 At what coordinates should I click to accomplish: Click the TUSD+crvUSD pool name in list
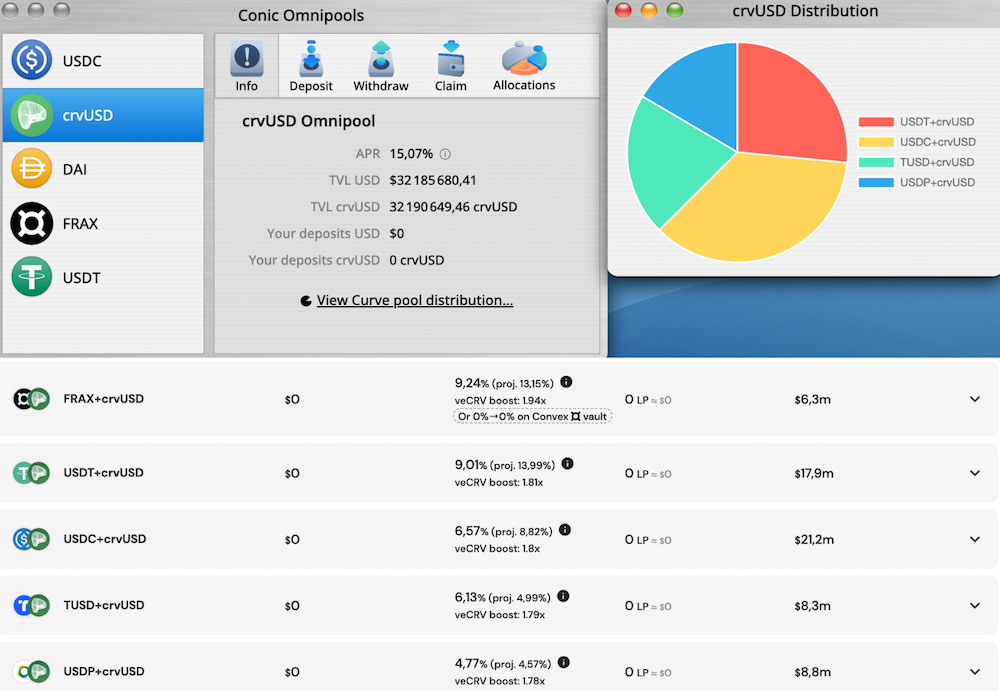coord(104,605)
